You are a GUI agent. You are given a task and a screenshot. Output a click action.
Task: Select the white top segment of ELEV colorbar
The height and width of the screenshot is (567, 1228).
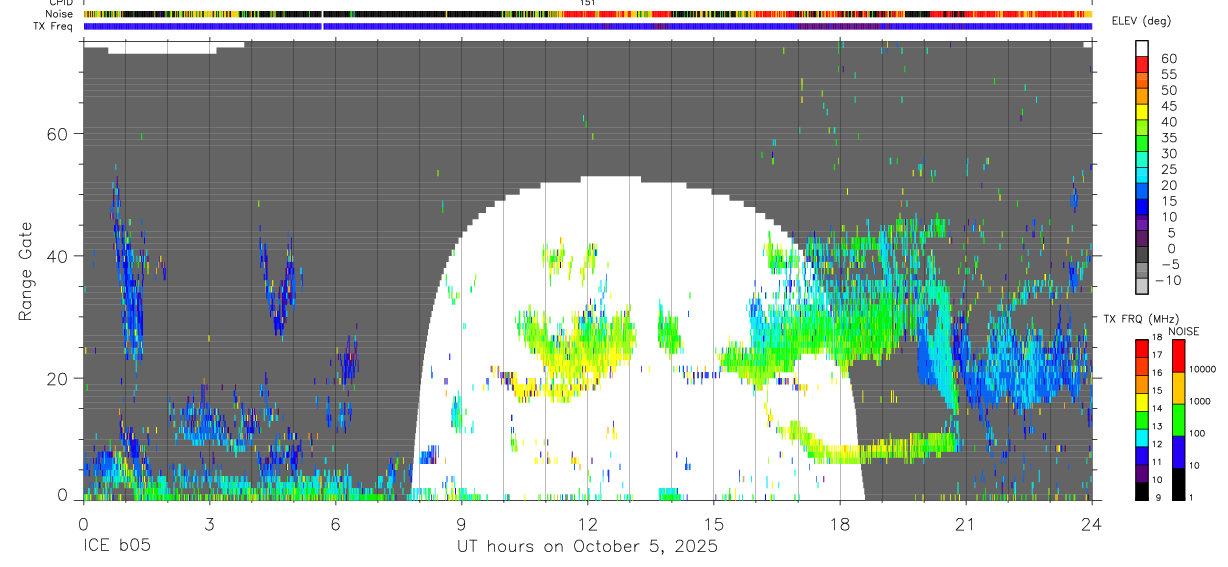(1142, 47)
